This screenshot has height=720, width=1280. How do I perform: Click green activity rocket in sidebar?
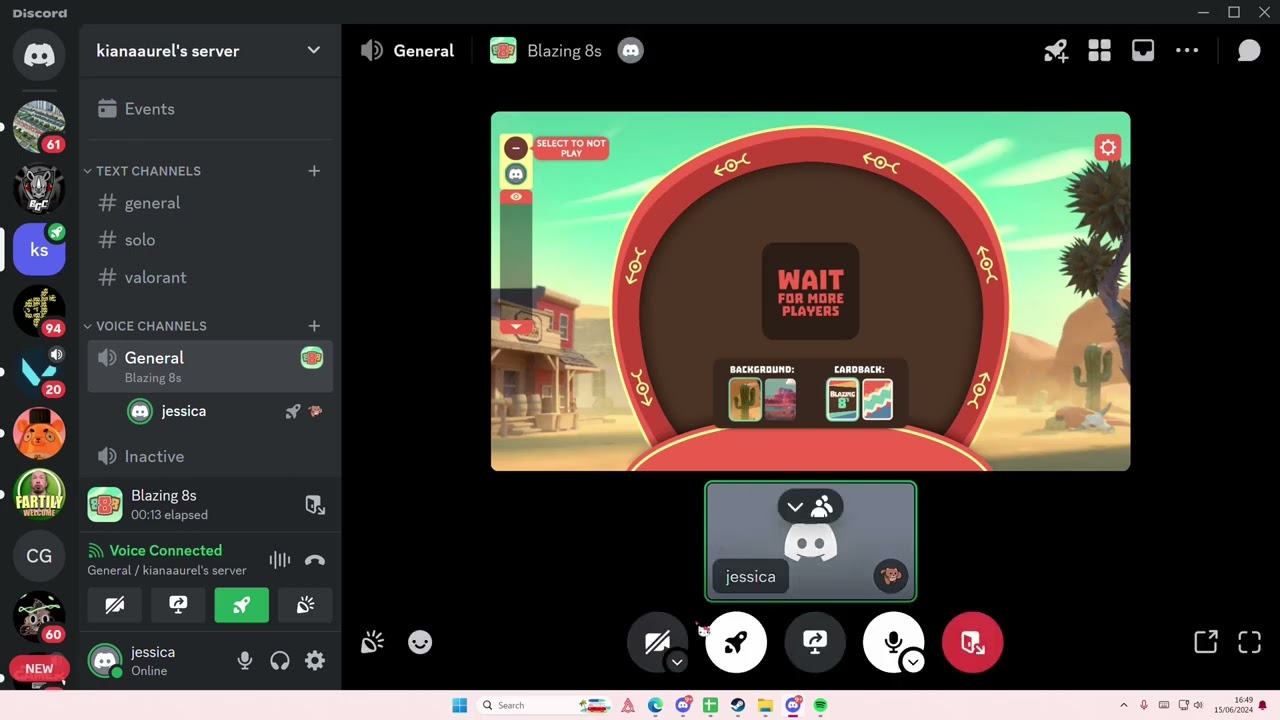[242, 605]
